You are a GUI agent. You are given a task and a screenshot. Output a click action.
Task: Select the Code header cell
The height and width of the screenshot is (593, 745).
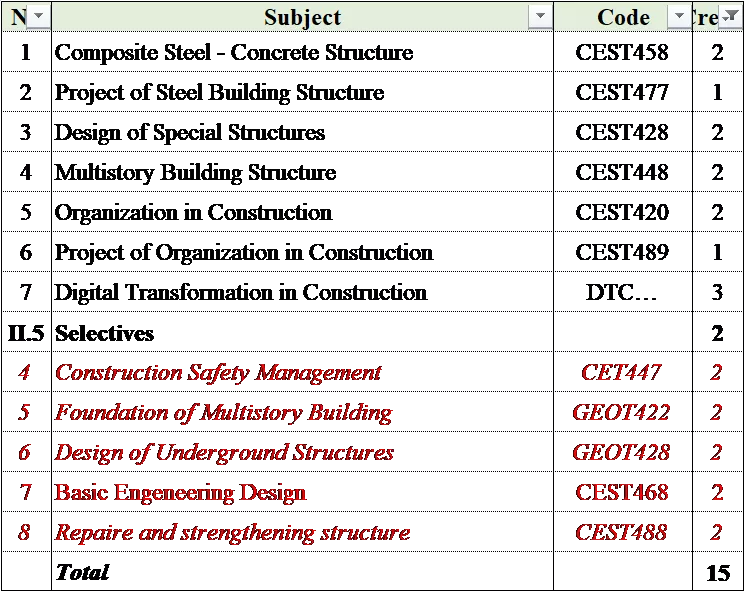pos(623,17)
